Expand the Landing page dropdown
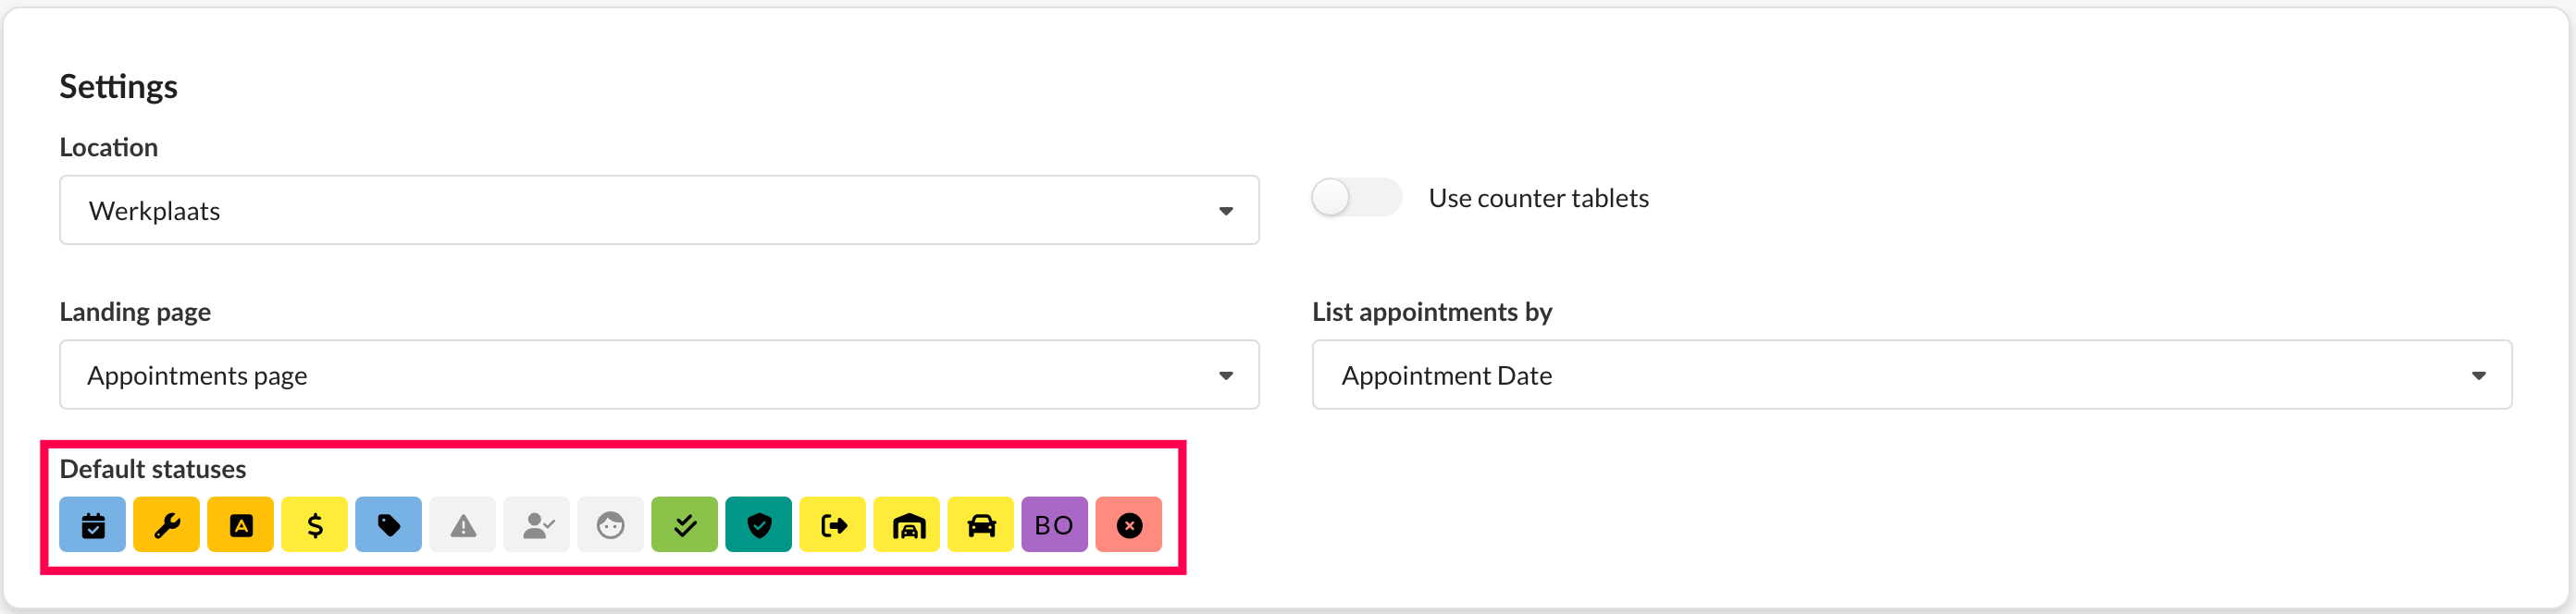 click(659, 376)
